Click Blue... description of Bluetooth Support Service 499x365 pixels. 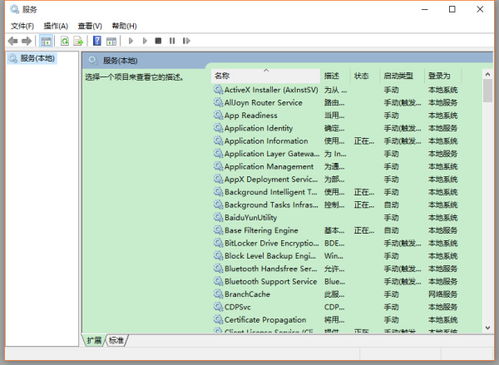(335, 281)
